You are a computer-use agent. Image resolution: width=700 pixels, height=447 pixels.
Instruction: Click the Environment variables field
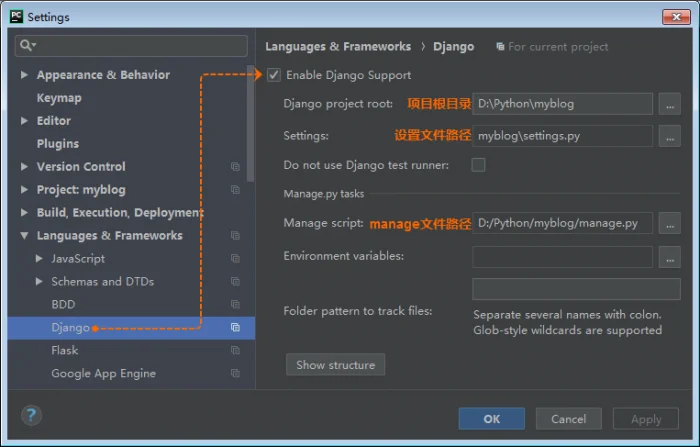tap(562, 257)
